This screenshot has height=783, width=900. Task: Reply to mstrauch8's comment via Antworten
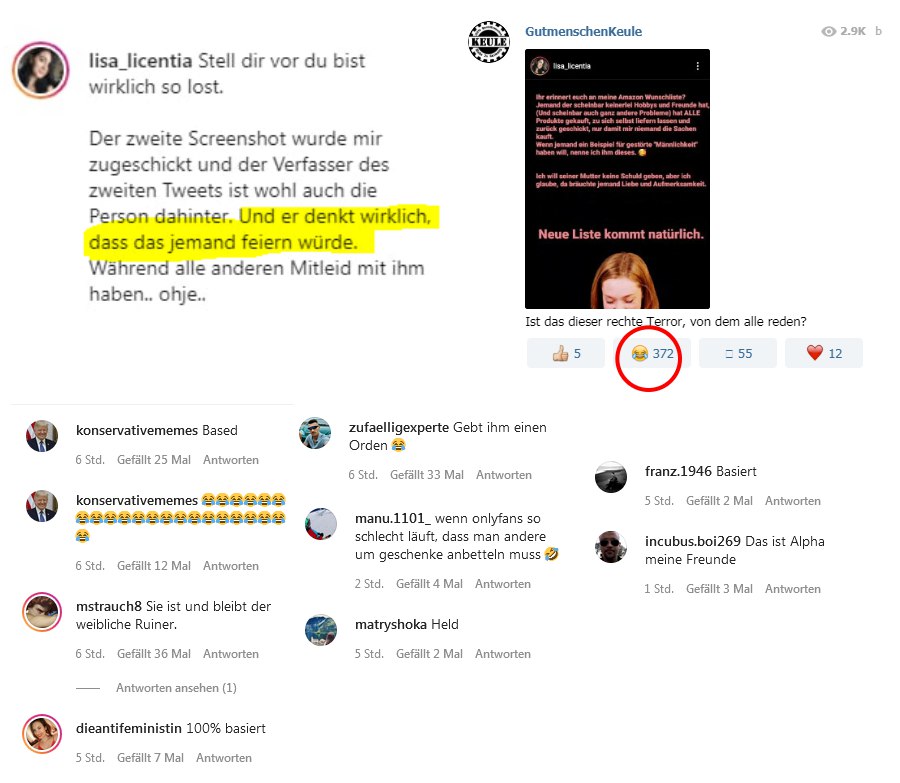pos(231,654)
